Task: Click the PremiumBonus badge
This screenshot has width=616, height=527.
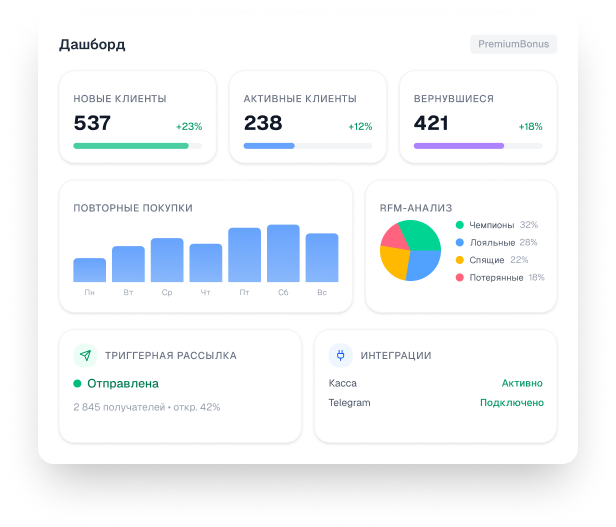Action: (513, 44)
